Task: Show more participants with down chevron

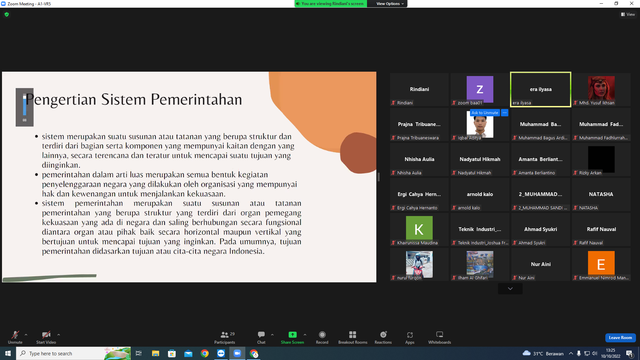Action: tap(510, 289)
